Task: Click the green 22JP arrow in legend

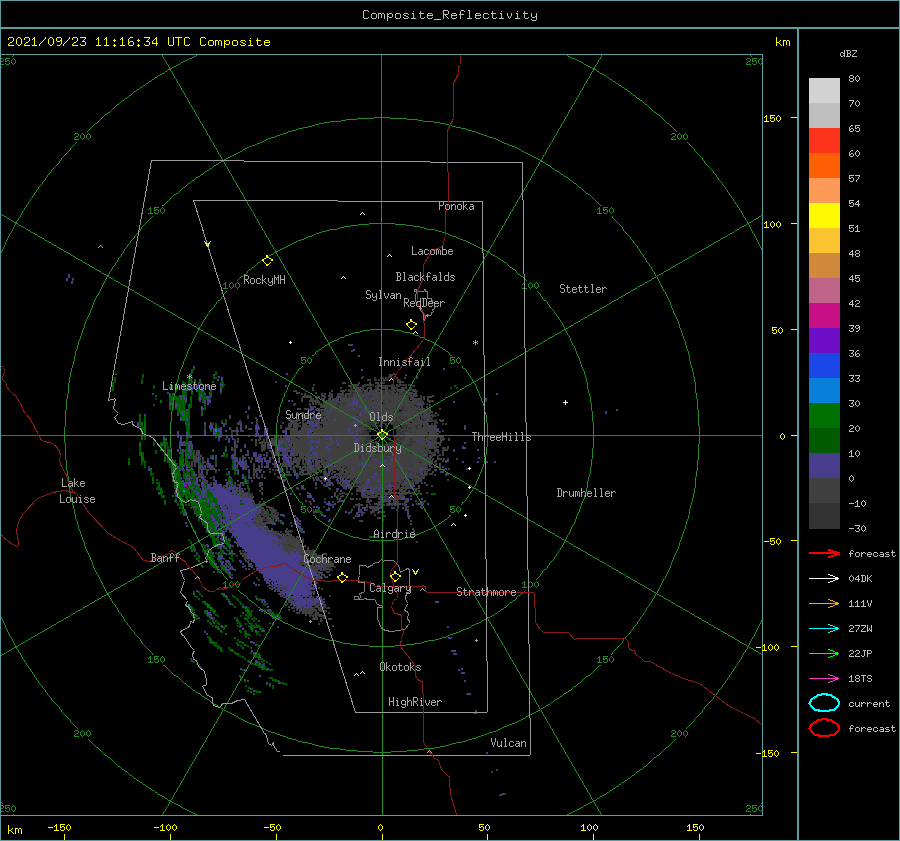Action: pyautogui.click(x=824, y=653)
